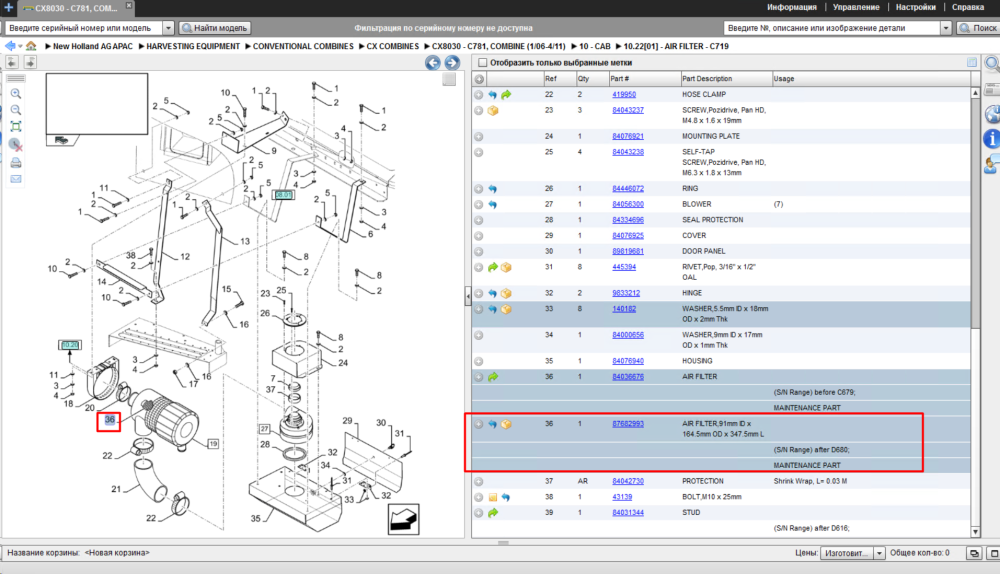Click the scroll down arrow of parts list
Viewport: 1000px width, 574px height.
click(975, 531)
